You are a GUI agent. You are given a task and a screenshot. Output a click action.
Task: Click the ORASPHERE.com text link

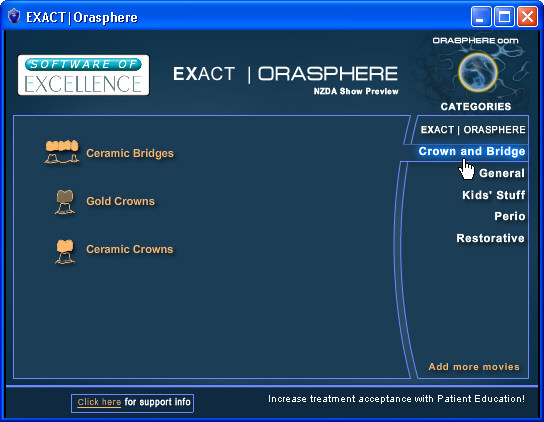tap(475, 41)
